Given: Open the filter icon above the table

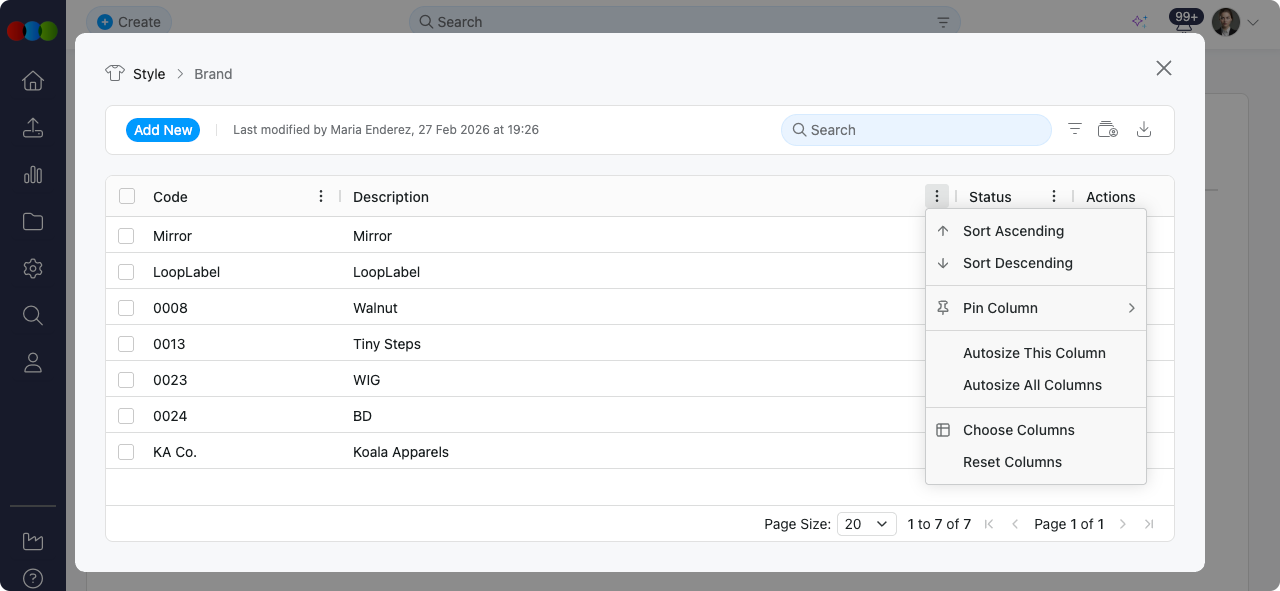Looking at the screenshot, I should pos(1074,129).
